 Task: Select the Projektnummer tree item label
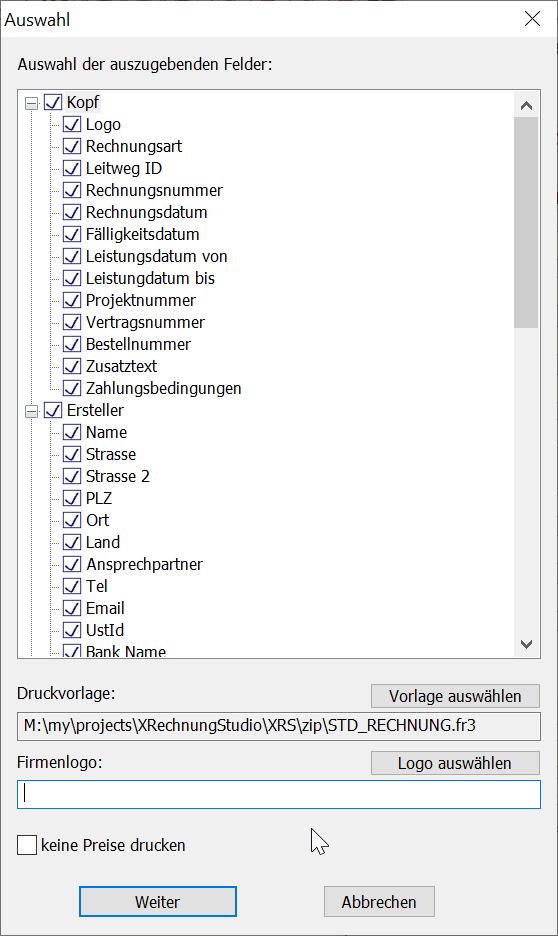[141, 300]
